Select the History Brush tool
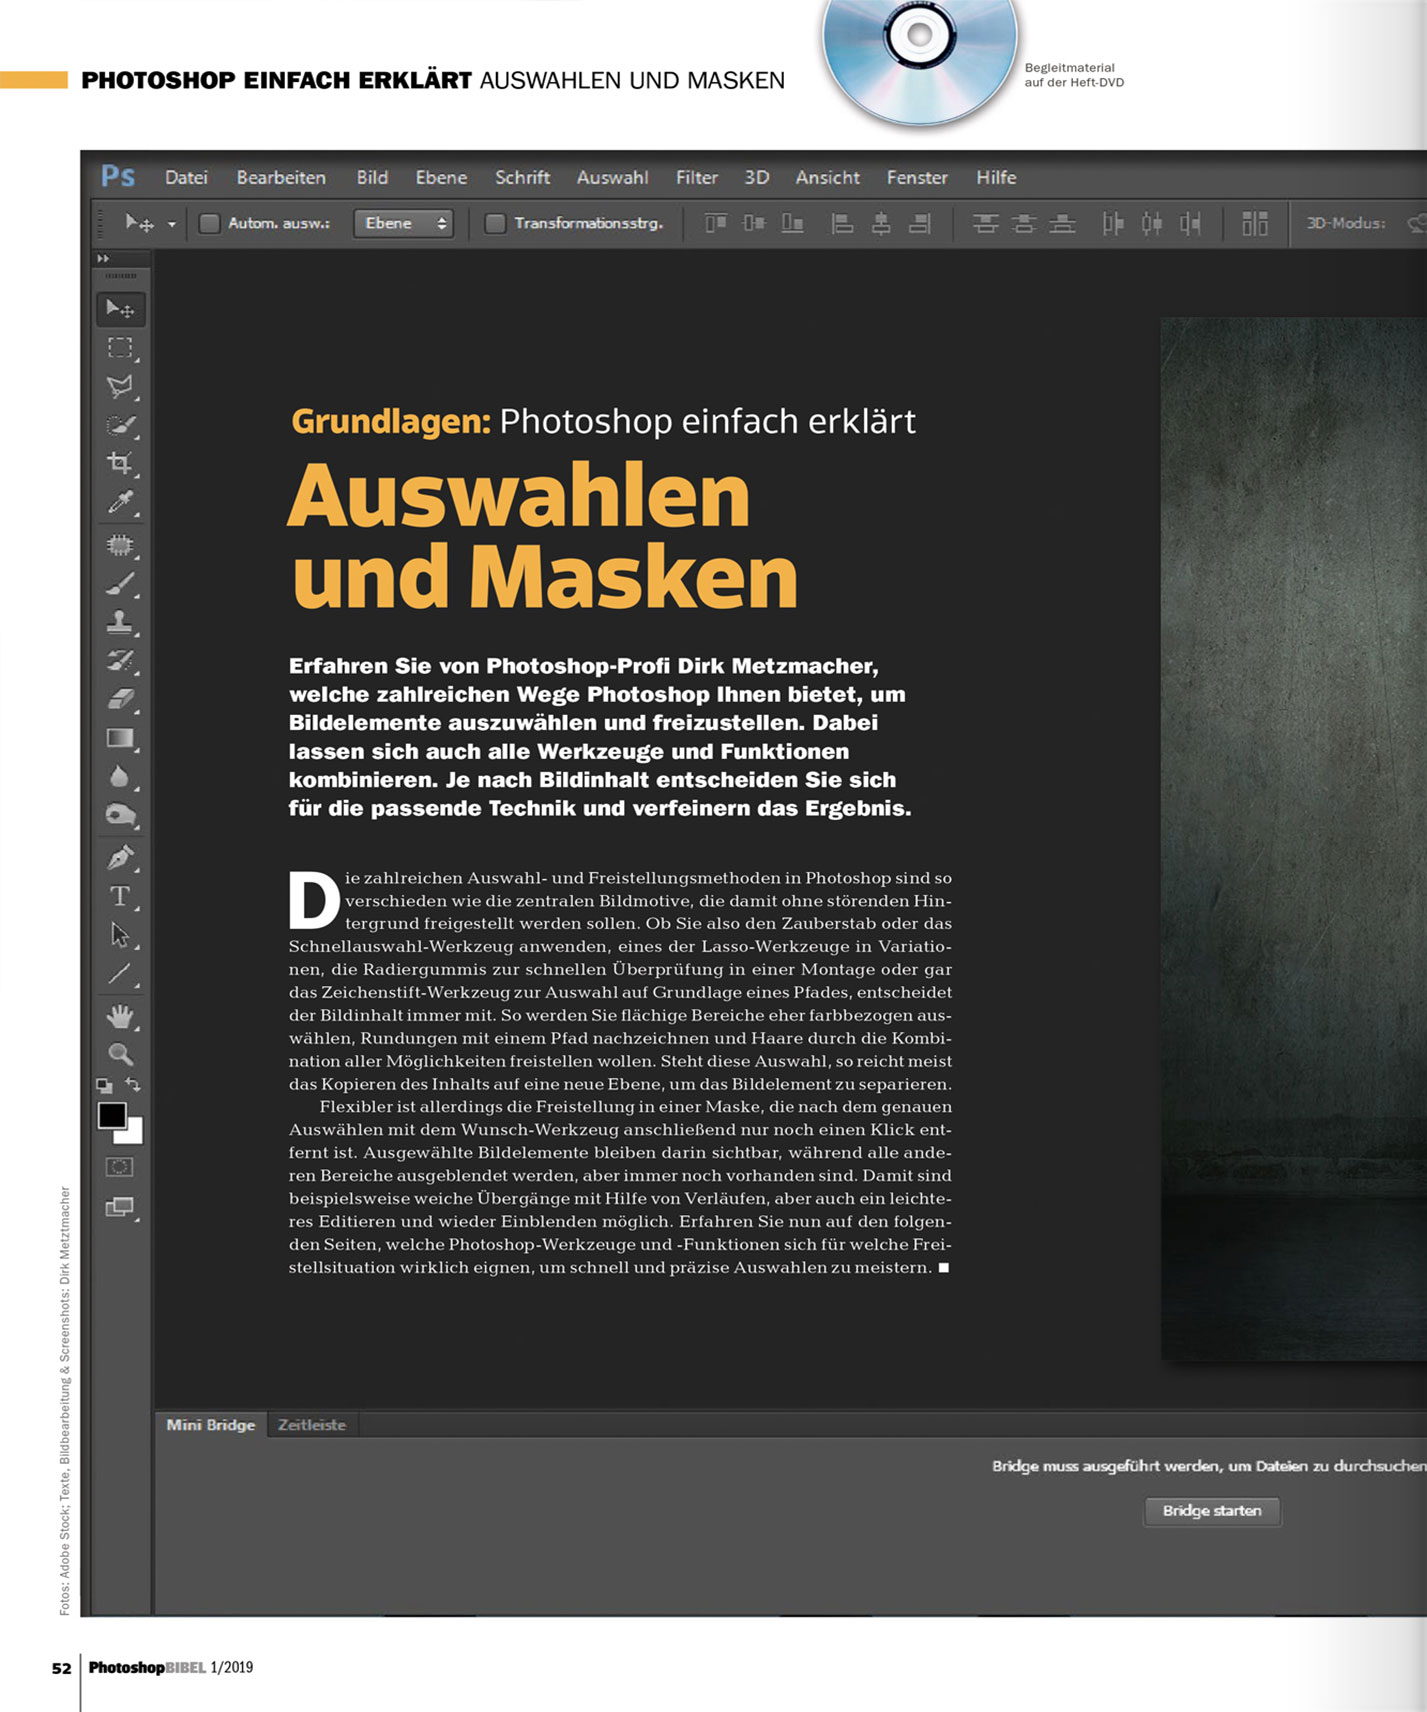The width and height of the screenshot is (1427, 1712). tap(121, 660)
